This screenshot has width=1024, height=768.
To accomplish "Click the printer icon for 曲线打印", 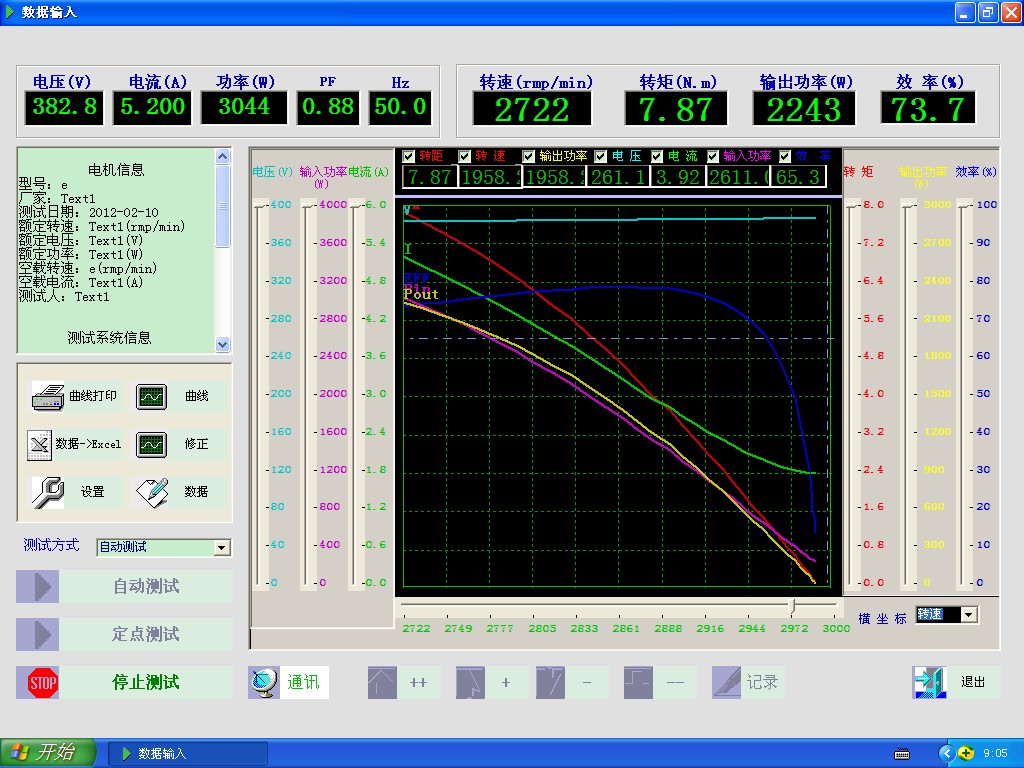I will (x=48, y=396).
